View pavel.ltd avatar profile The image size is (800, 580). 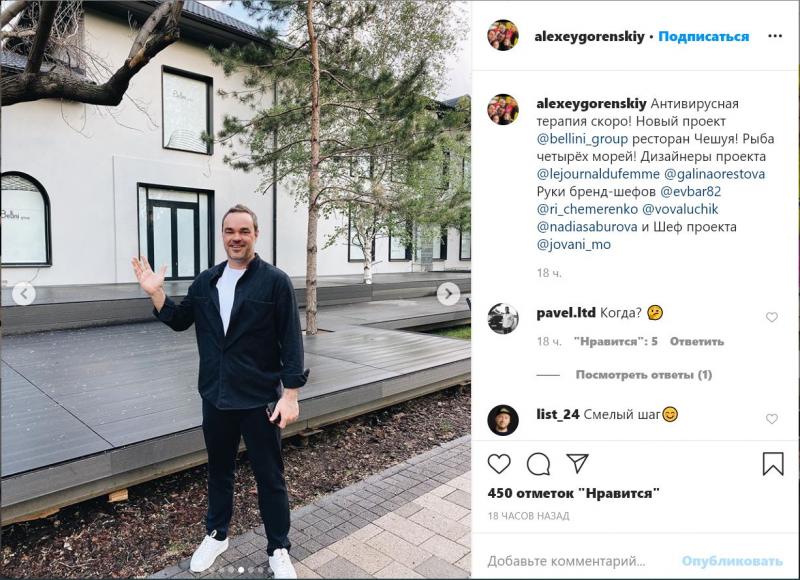click(503, 318)
